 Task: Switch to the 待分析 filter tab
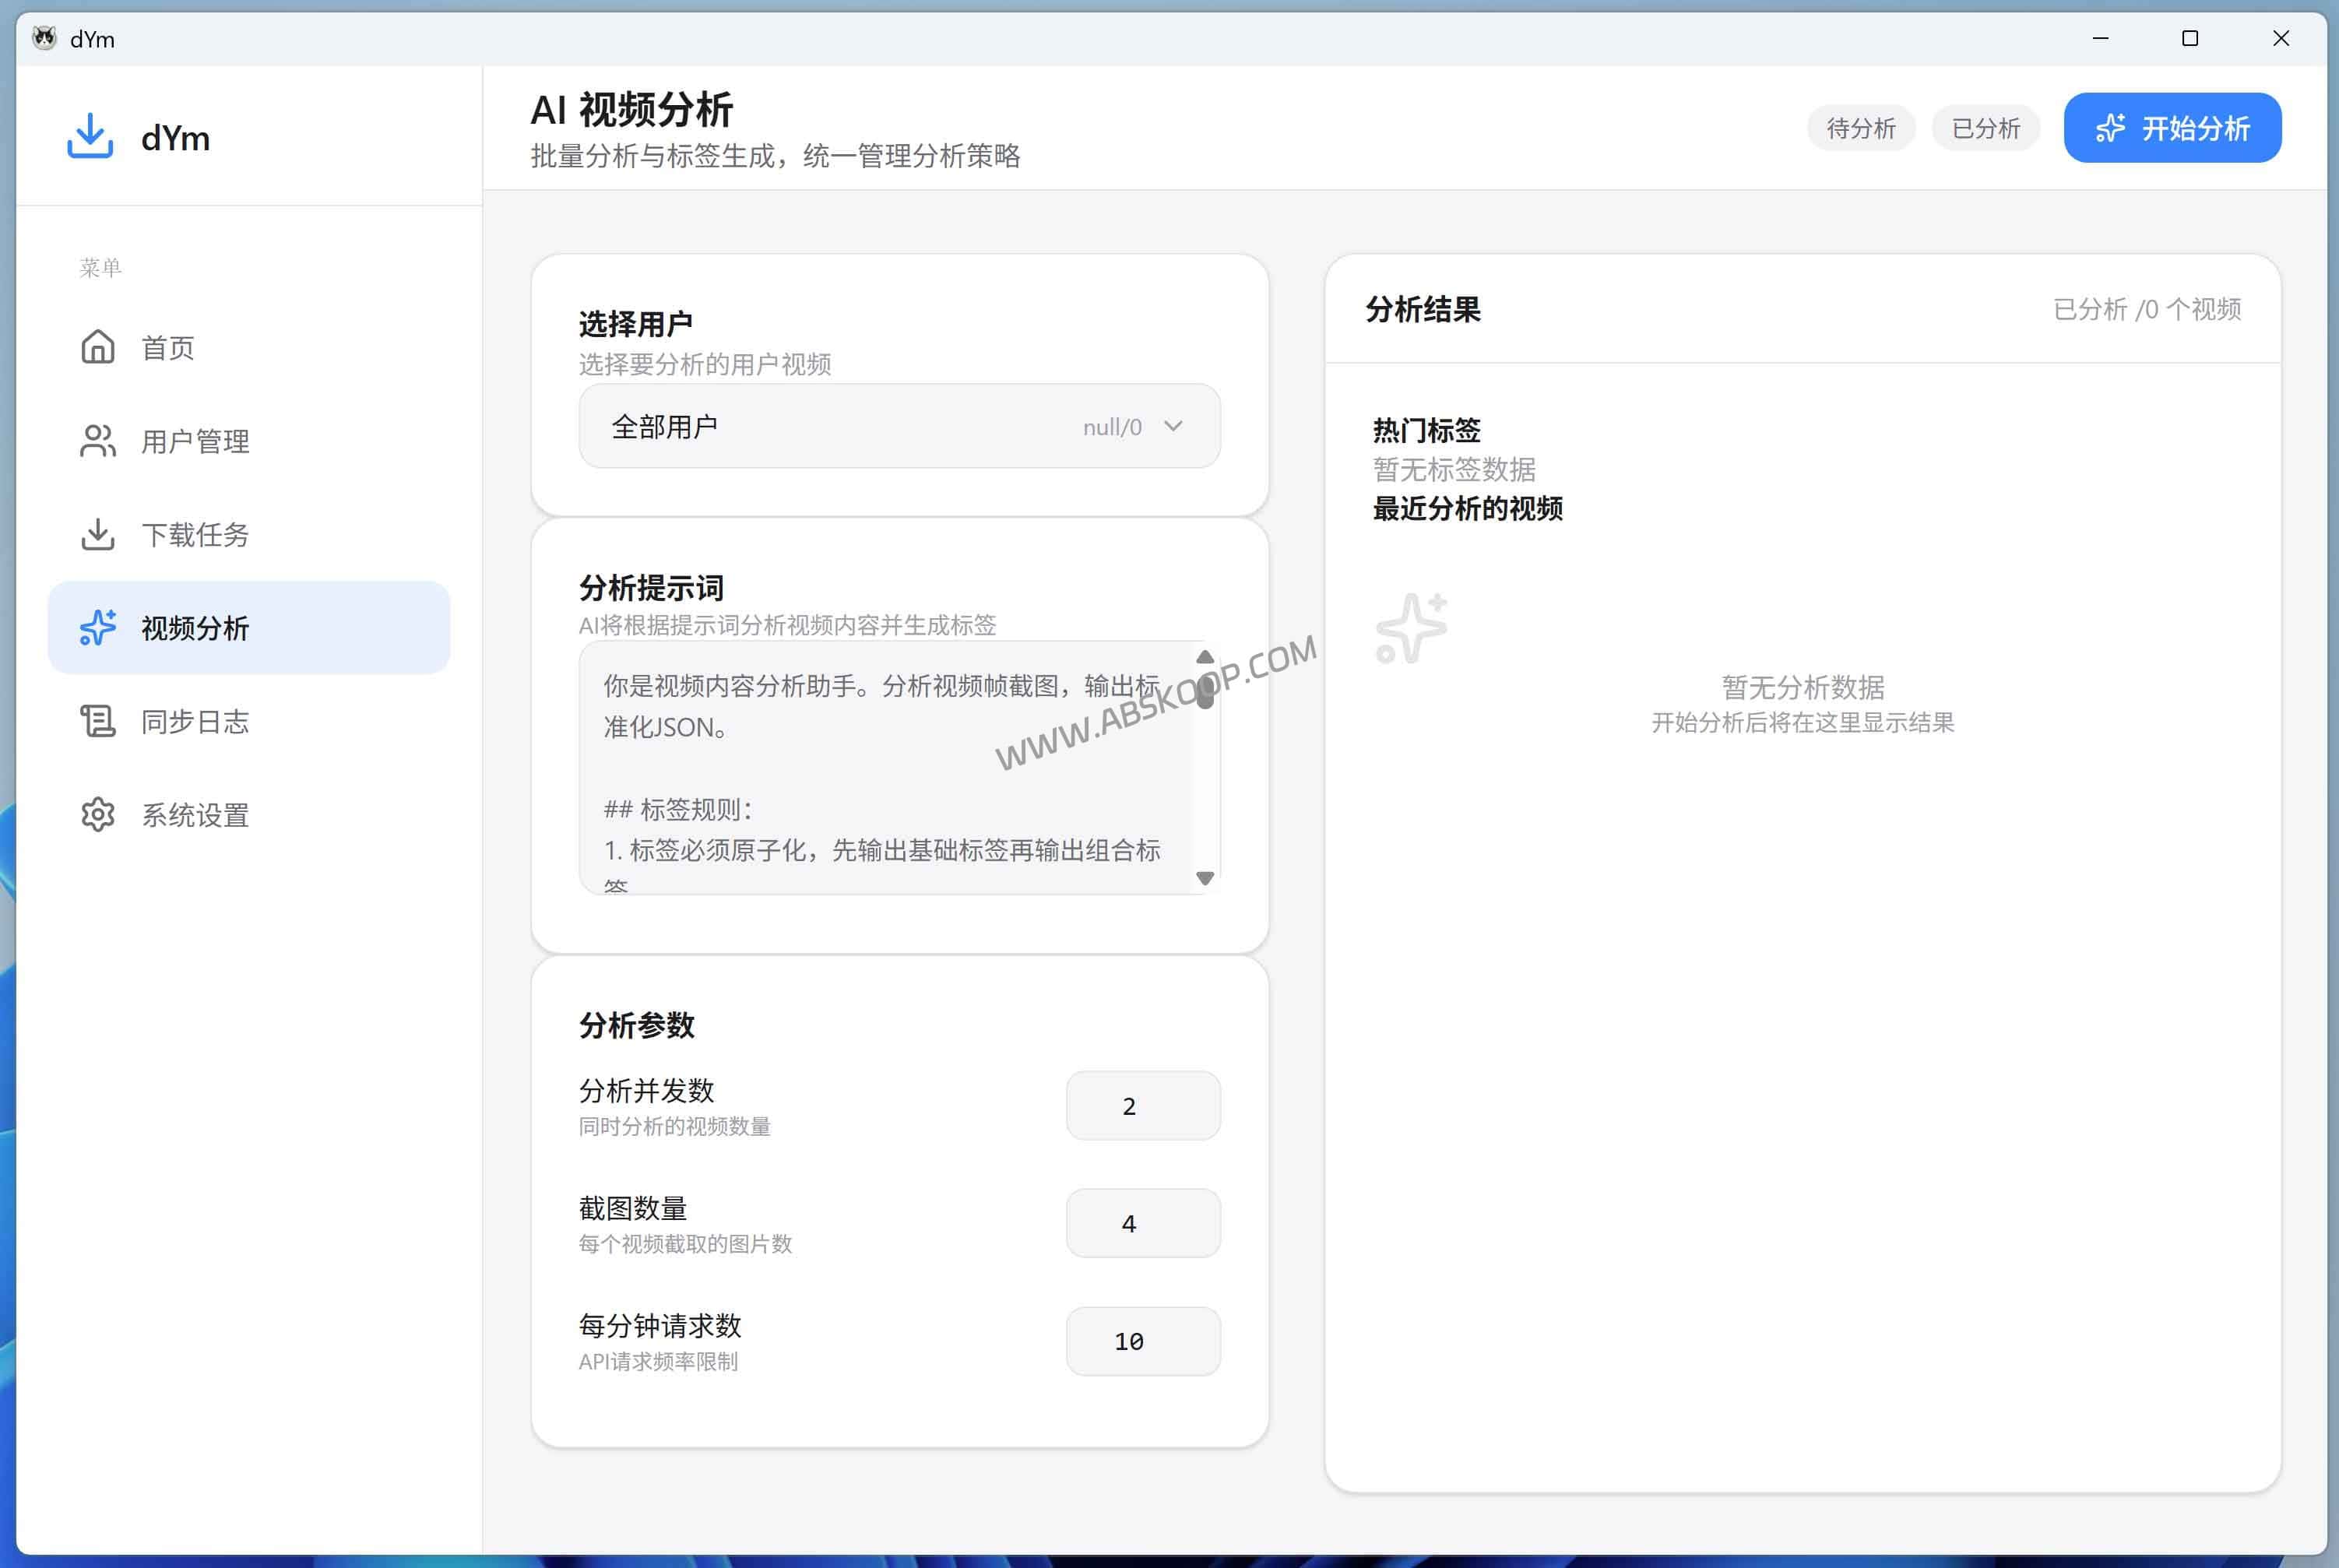pos(1860,127)
